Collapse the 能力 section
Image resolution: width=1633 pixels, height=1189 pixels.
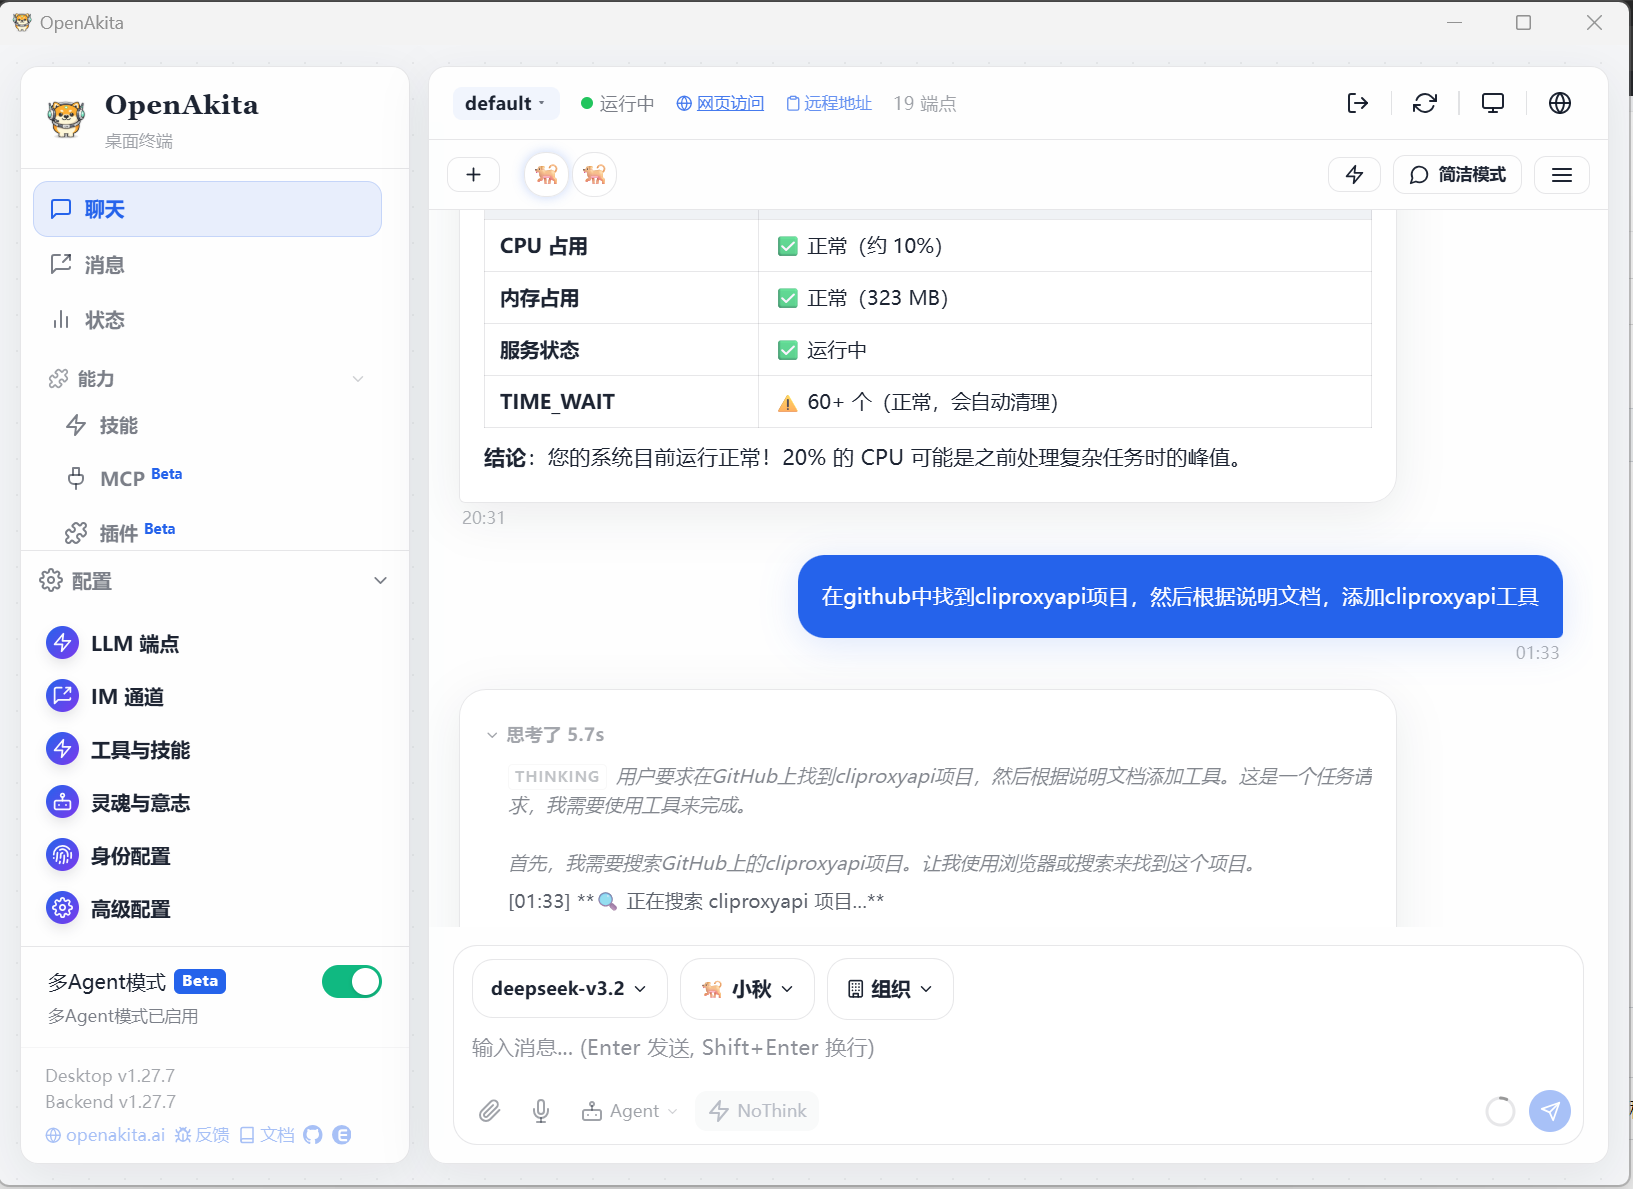coord(207,379)
